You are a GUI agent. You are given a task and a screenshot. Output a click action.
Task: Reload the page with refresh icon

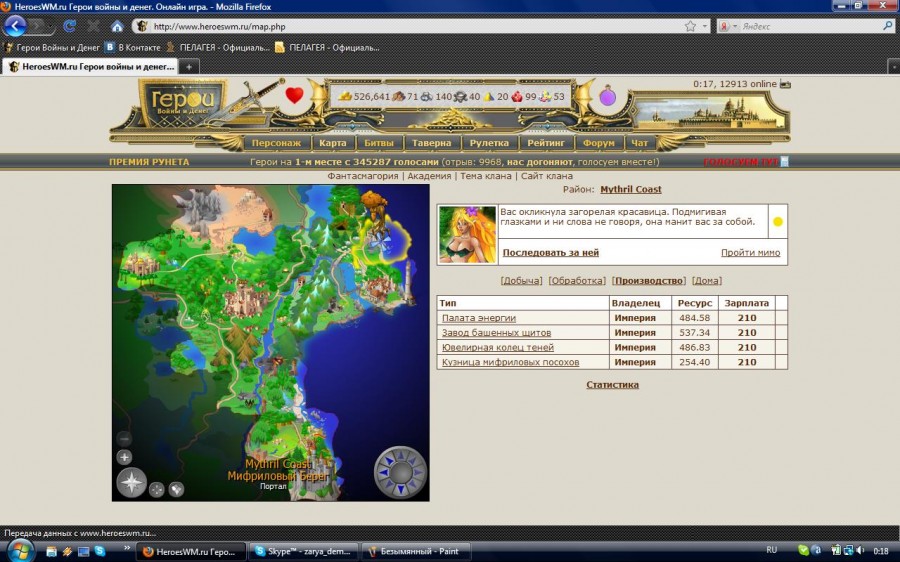click(69, 26)
